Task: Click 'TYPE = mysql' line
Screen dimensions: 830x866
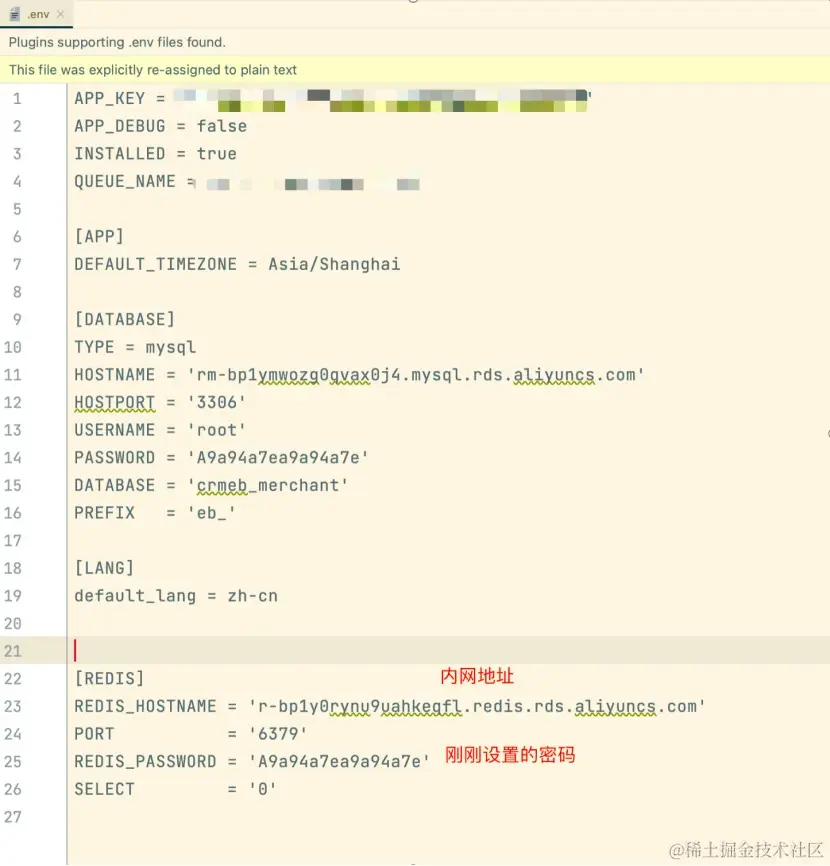Action: point(135,347)
